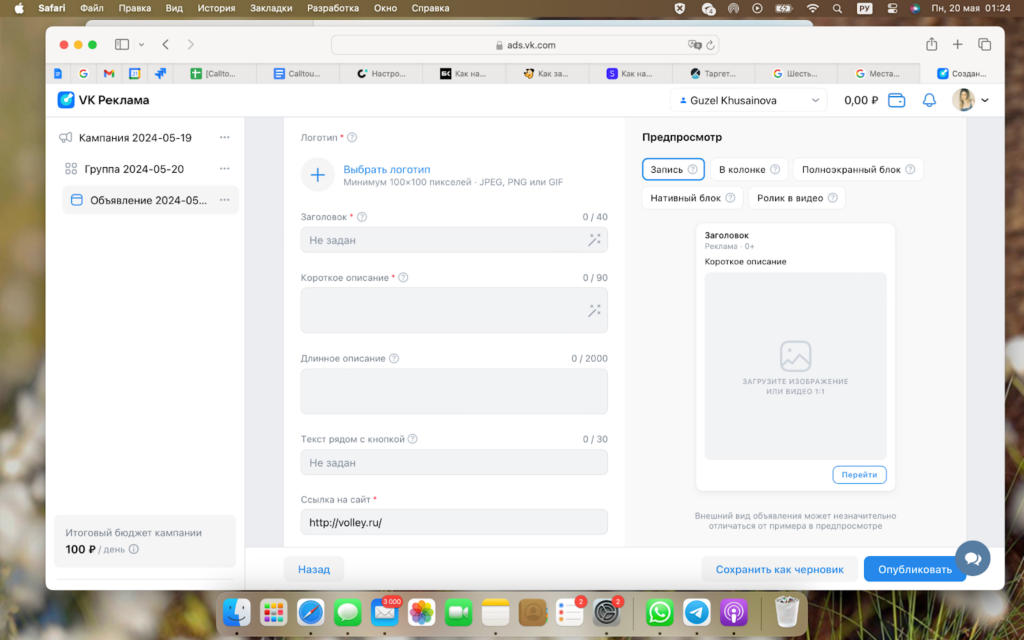
Task: Click Сохранить как черновик button
Action: click(x=779, y=569)
